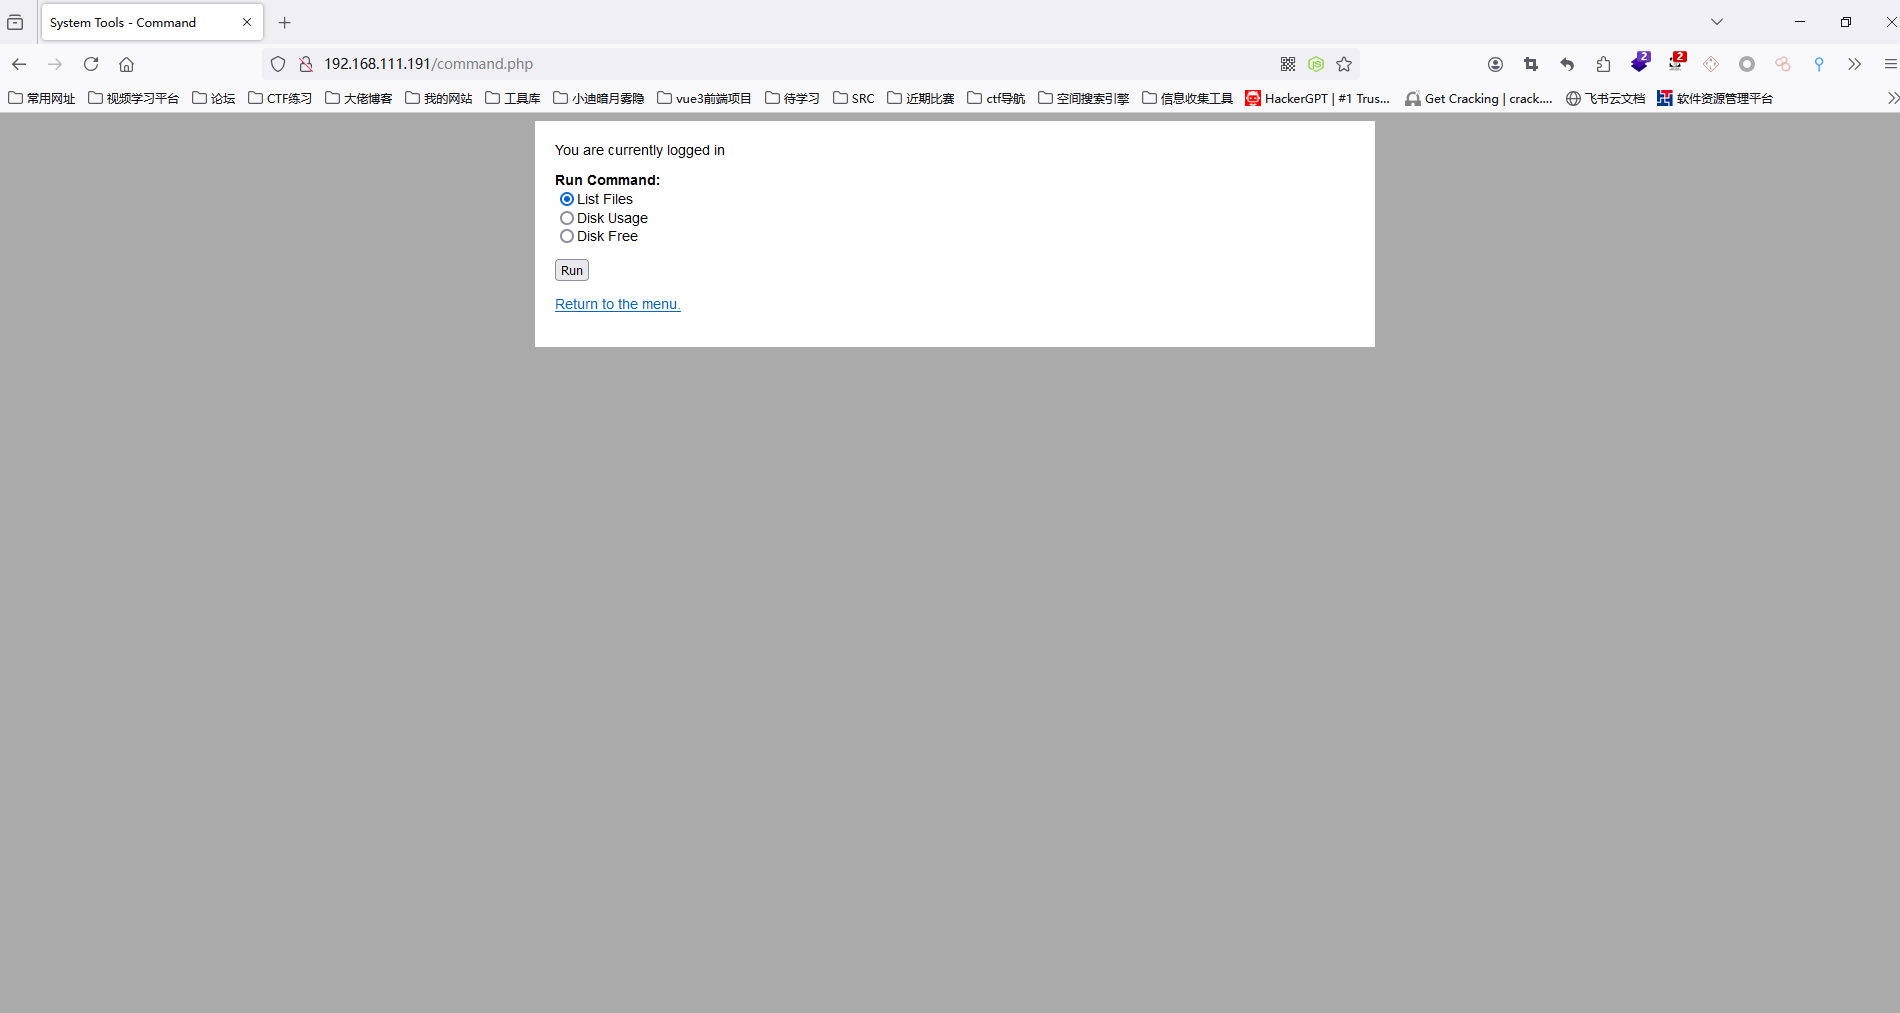Select the List Files radio option
This screenshot has width=1900, height=1013.
[x=567, y=199]
